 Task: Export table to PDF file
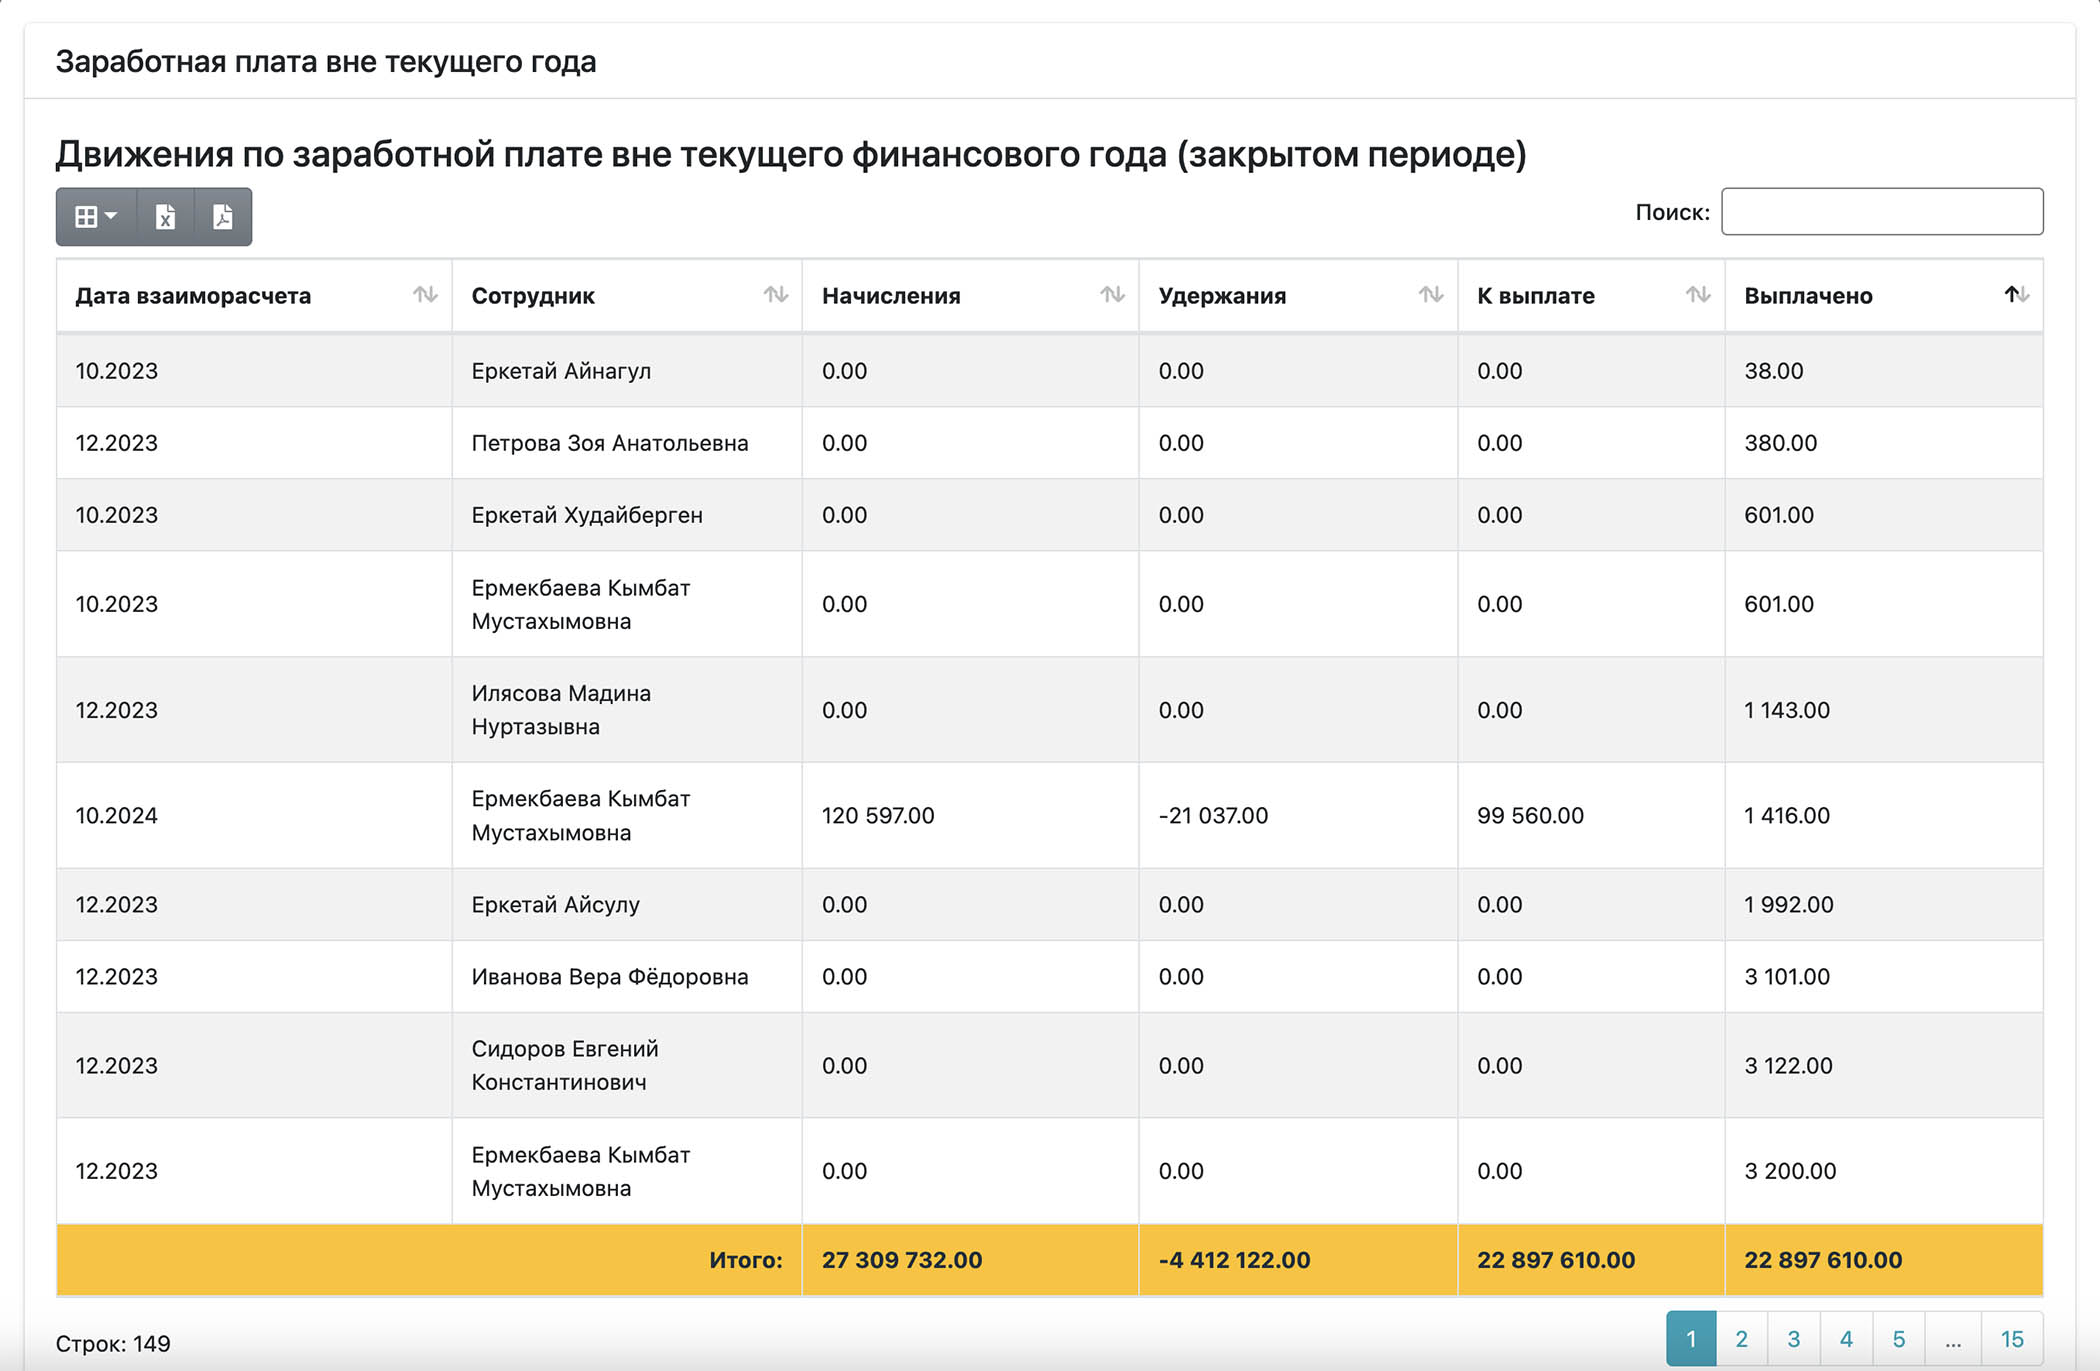223,217
